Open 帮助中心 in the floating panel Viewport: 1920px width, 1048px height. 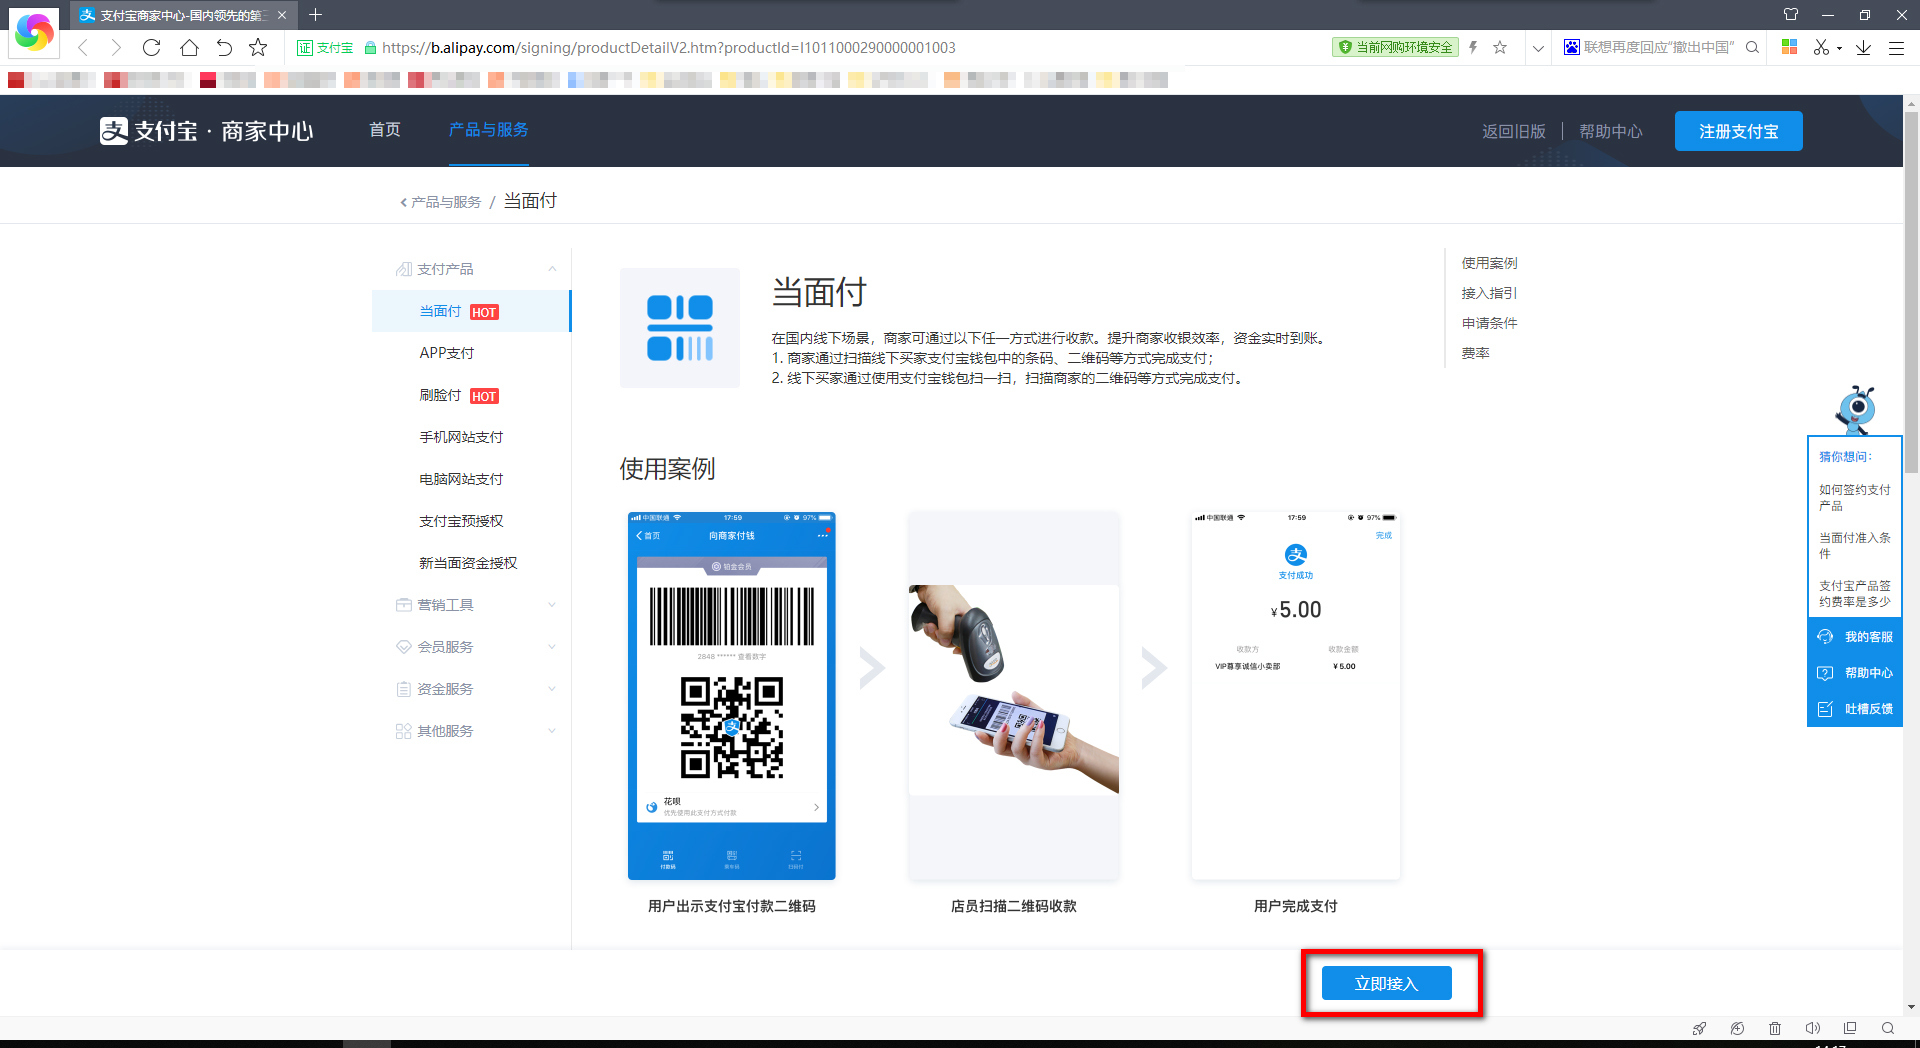pyautogui.click(x=1855, y=673)
